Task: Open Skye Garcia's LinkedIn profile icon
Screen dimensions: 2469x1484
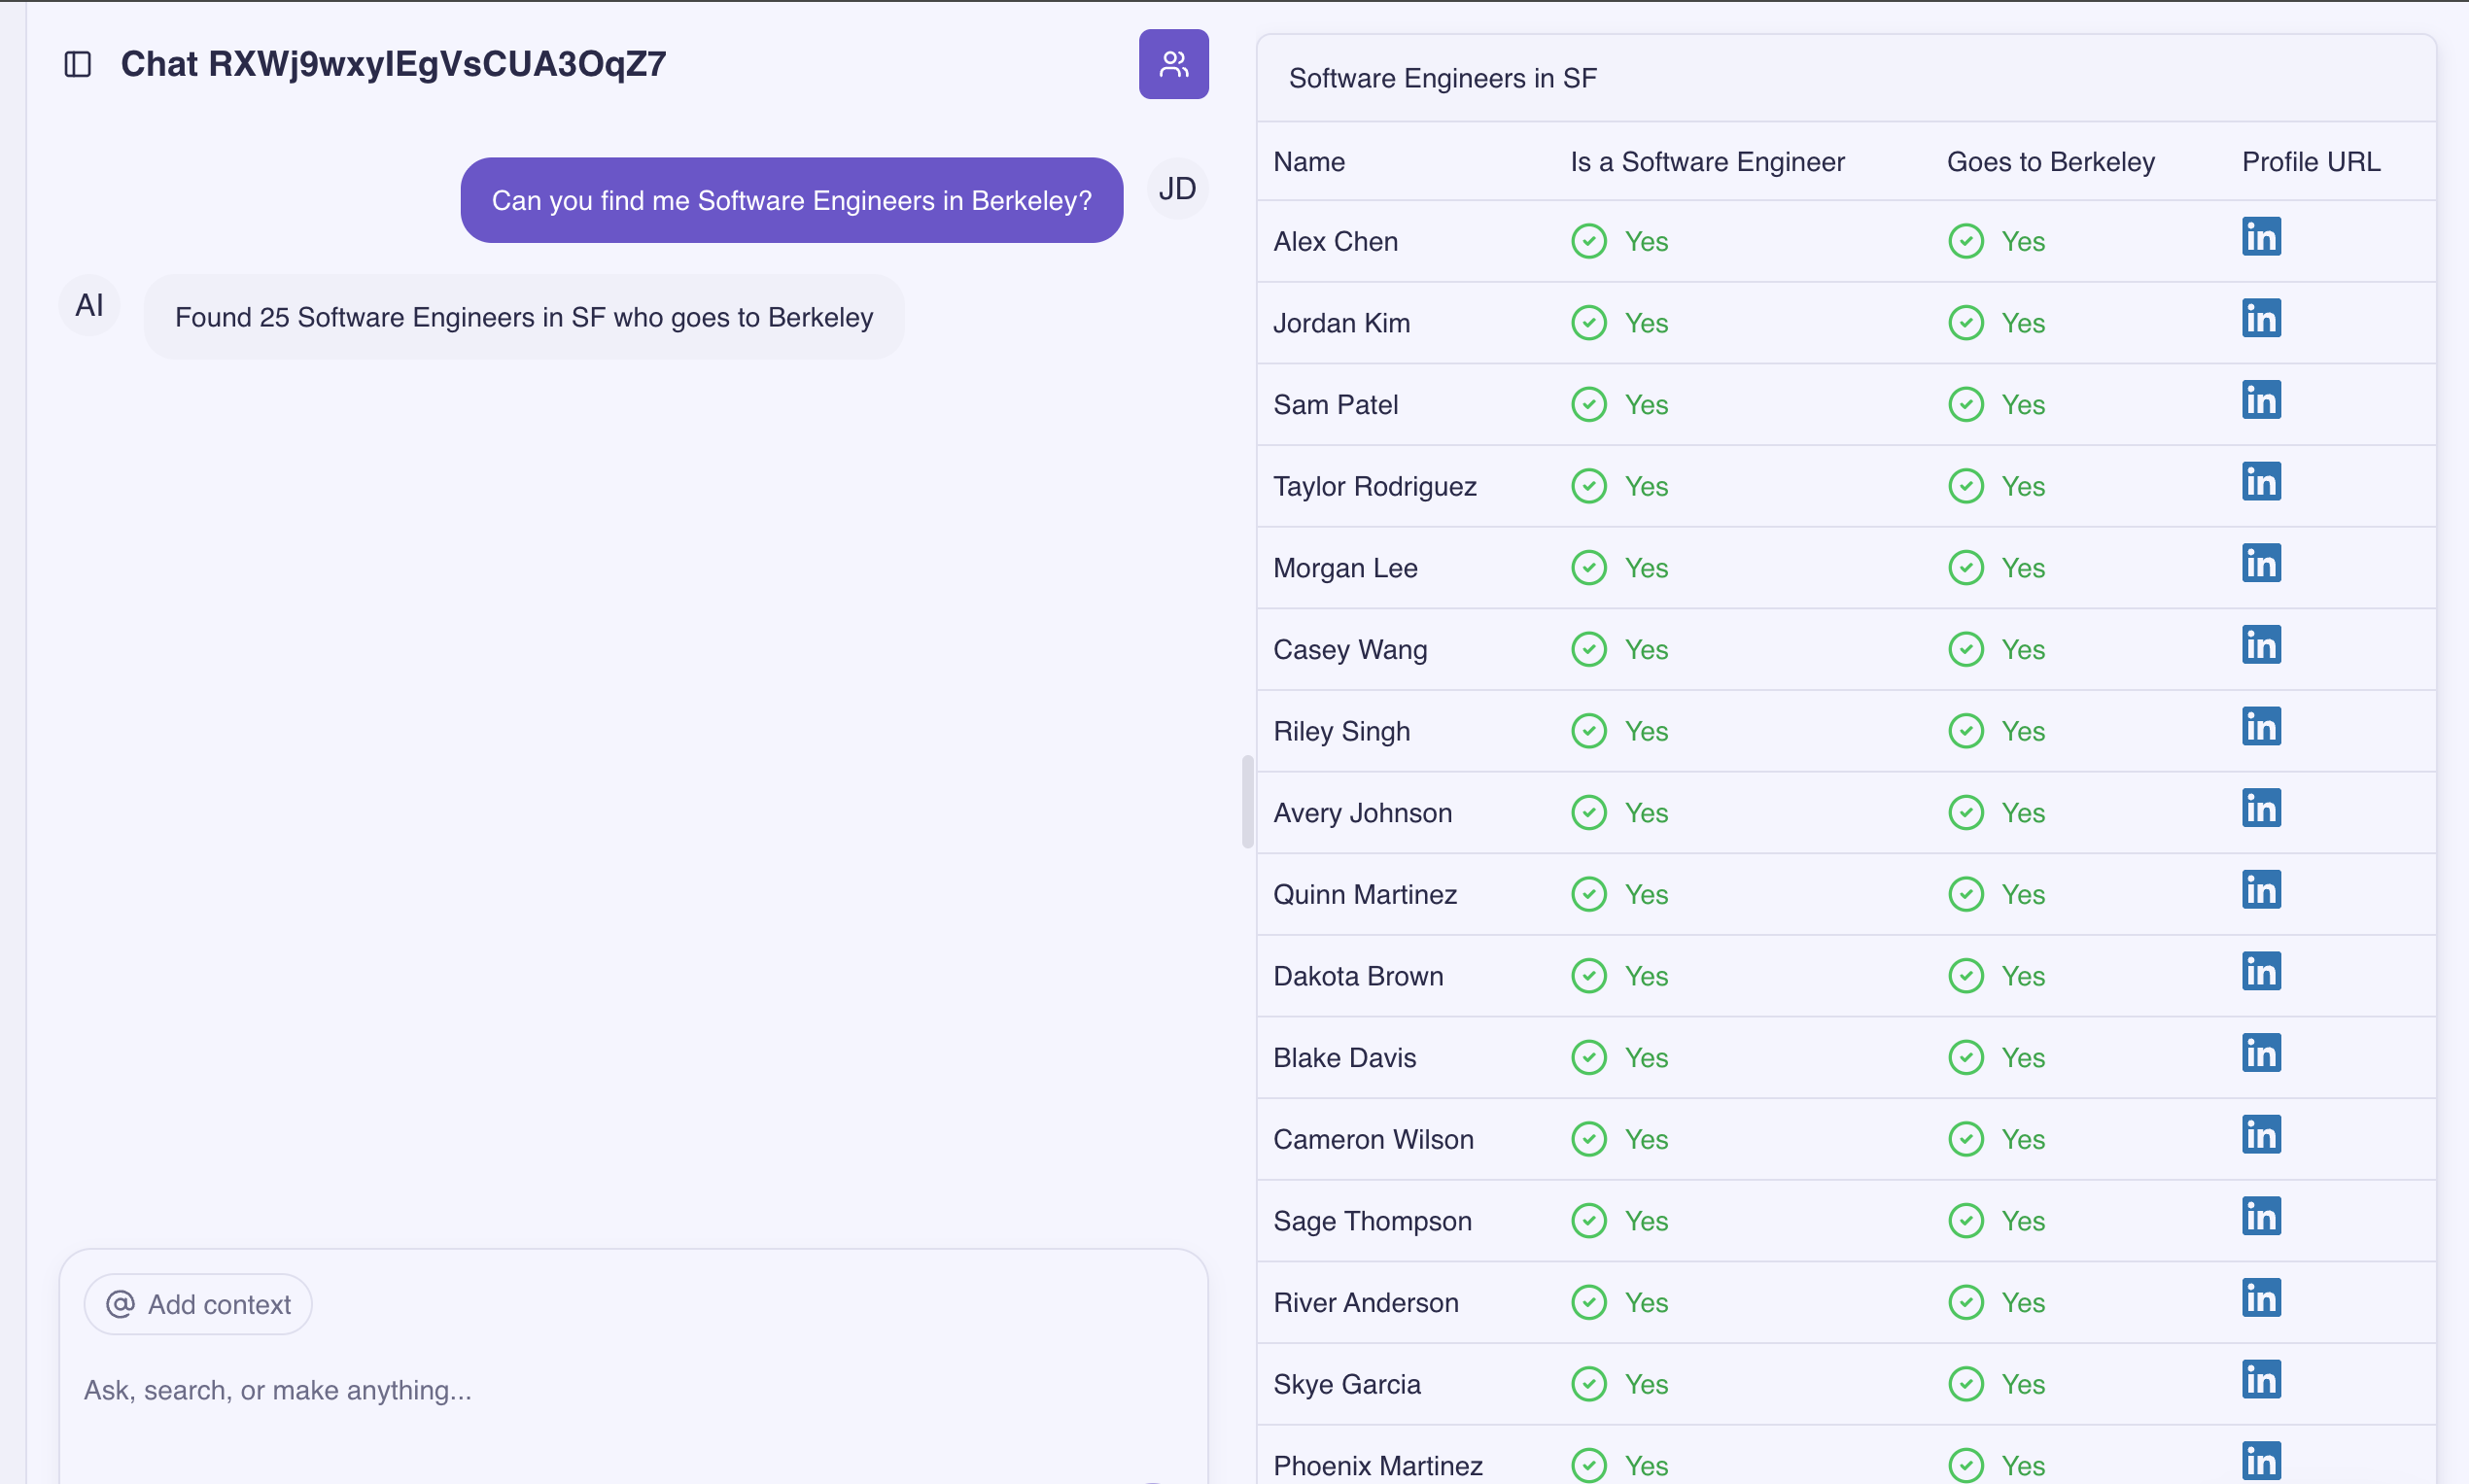Action: tap(2260, 1379)
